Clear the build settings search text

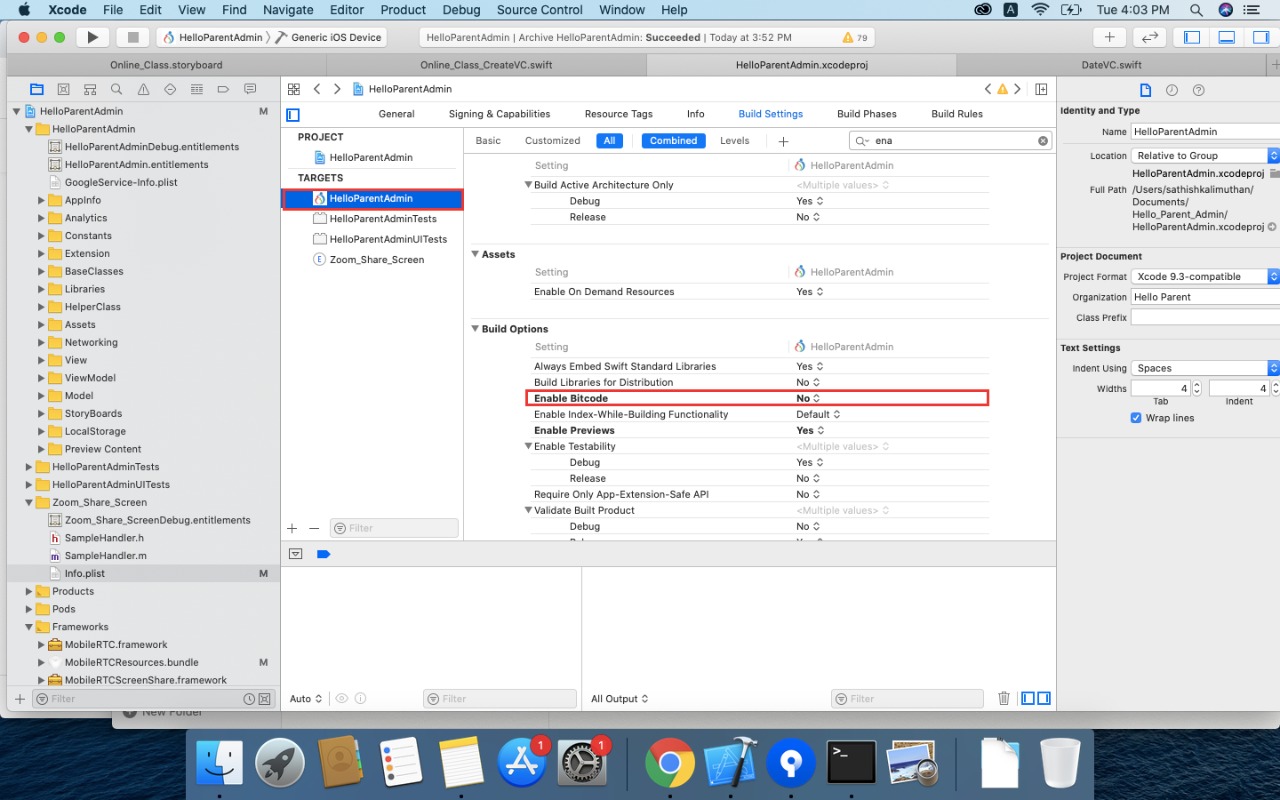pyautogui.click(x=1043, y=141)
